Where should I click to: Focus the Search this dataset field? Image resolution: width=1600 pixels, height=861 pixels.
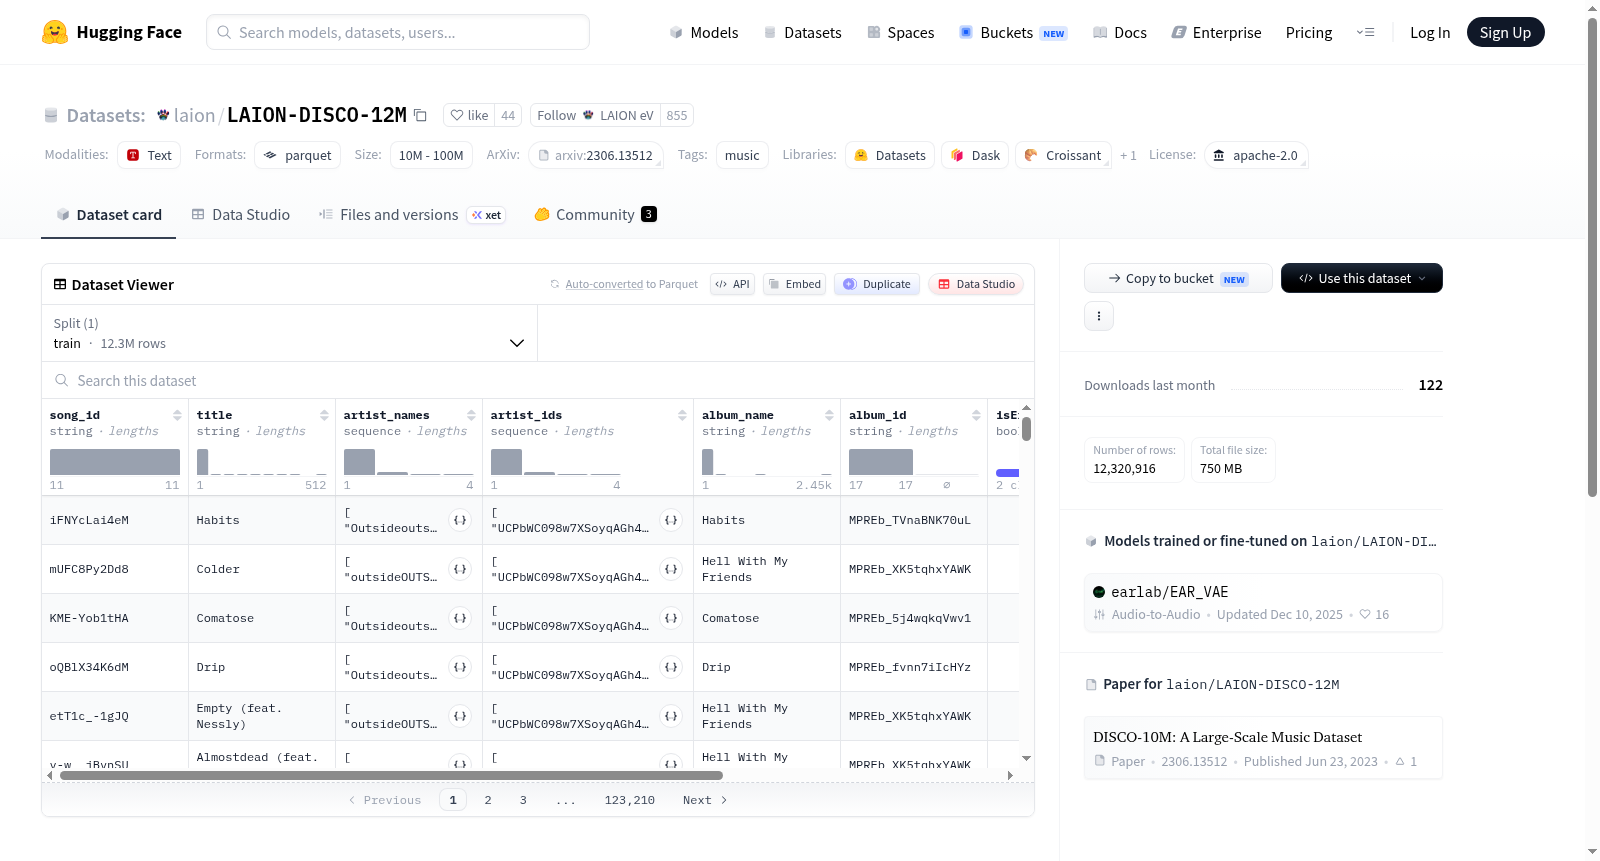538,380
